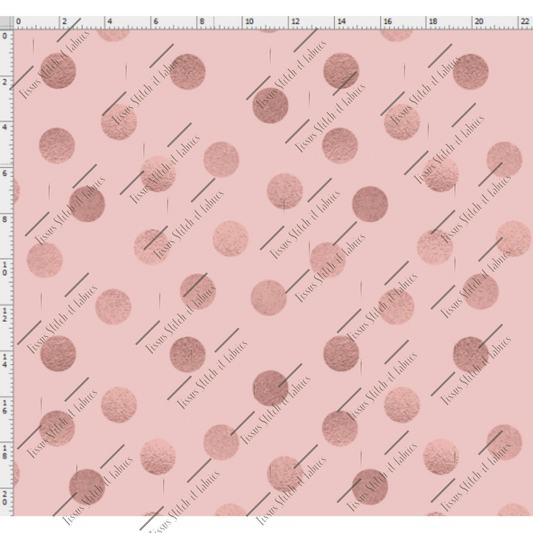Click the 12 mark on the horizontal ruler
The image size is (533, 533).
[295, 21]
